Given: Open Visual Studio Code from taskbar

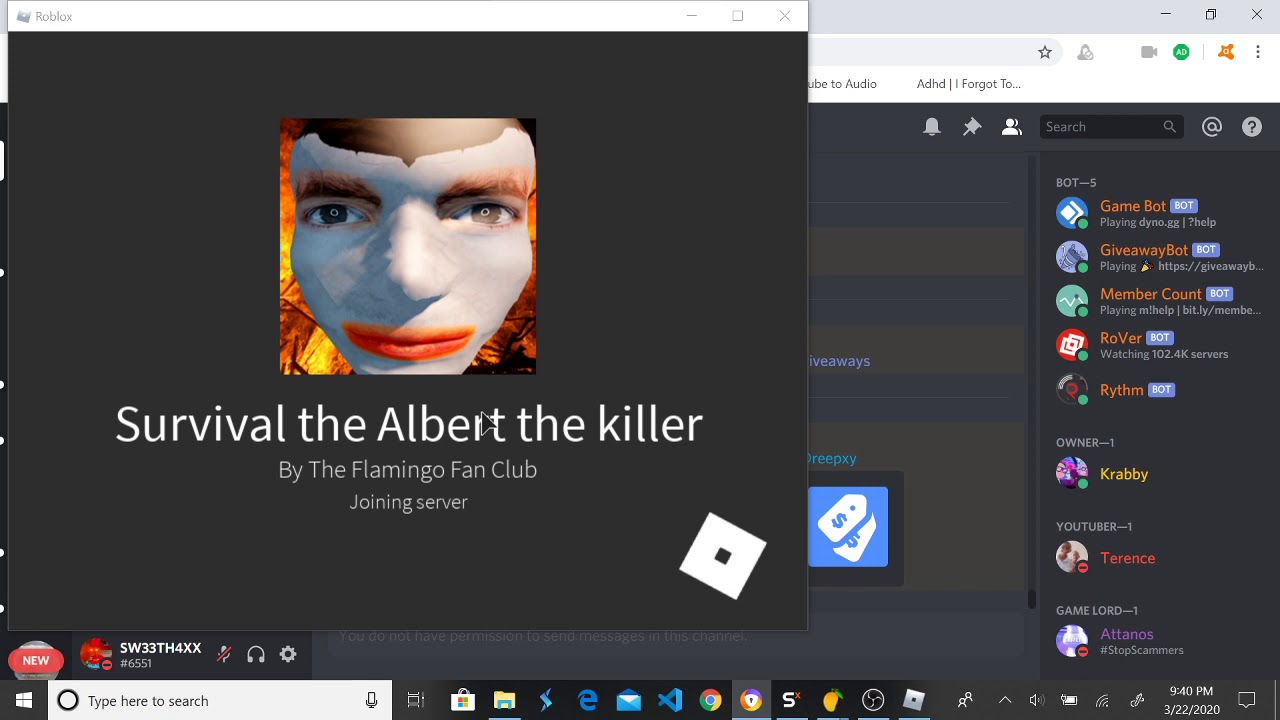Looking at the screenshot, I should pos(670,701).
